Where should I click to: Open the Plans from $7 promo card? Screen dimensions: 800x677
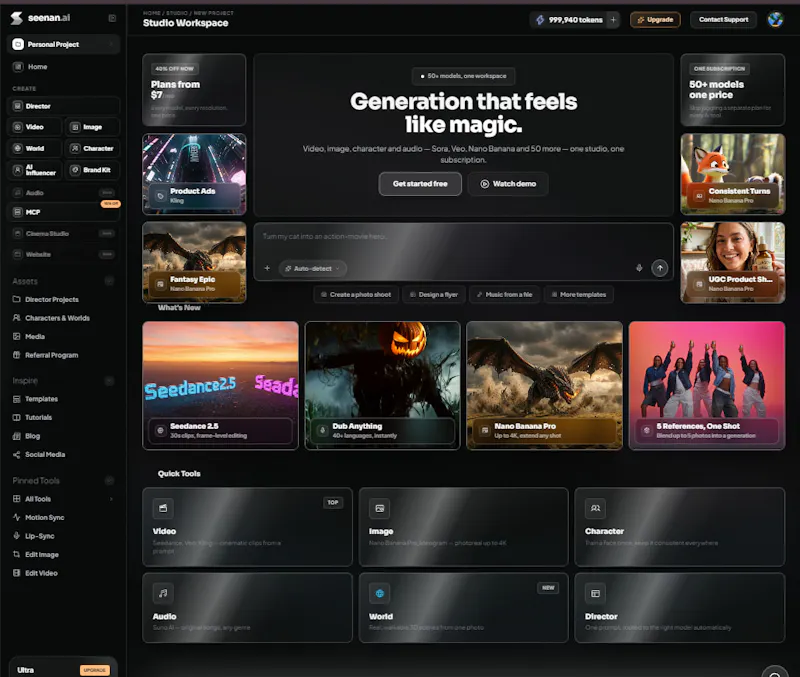click(x=194, y=90)
